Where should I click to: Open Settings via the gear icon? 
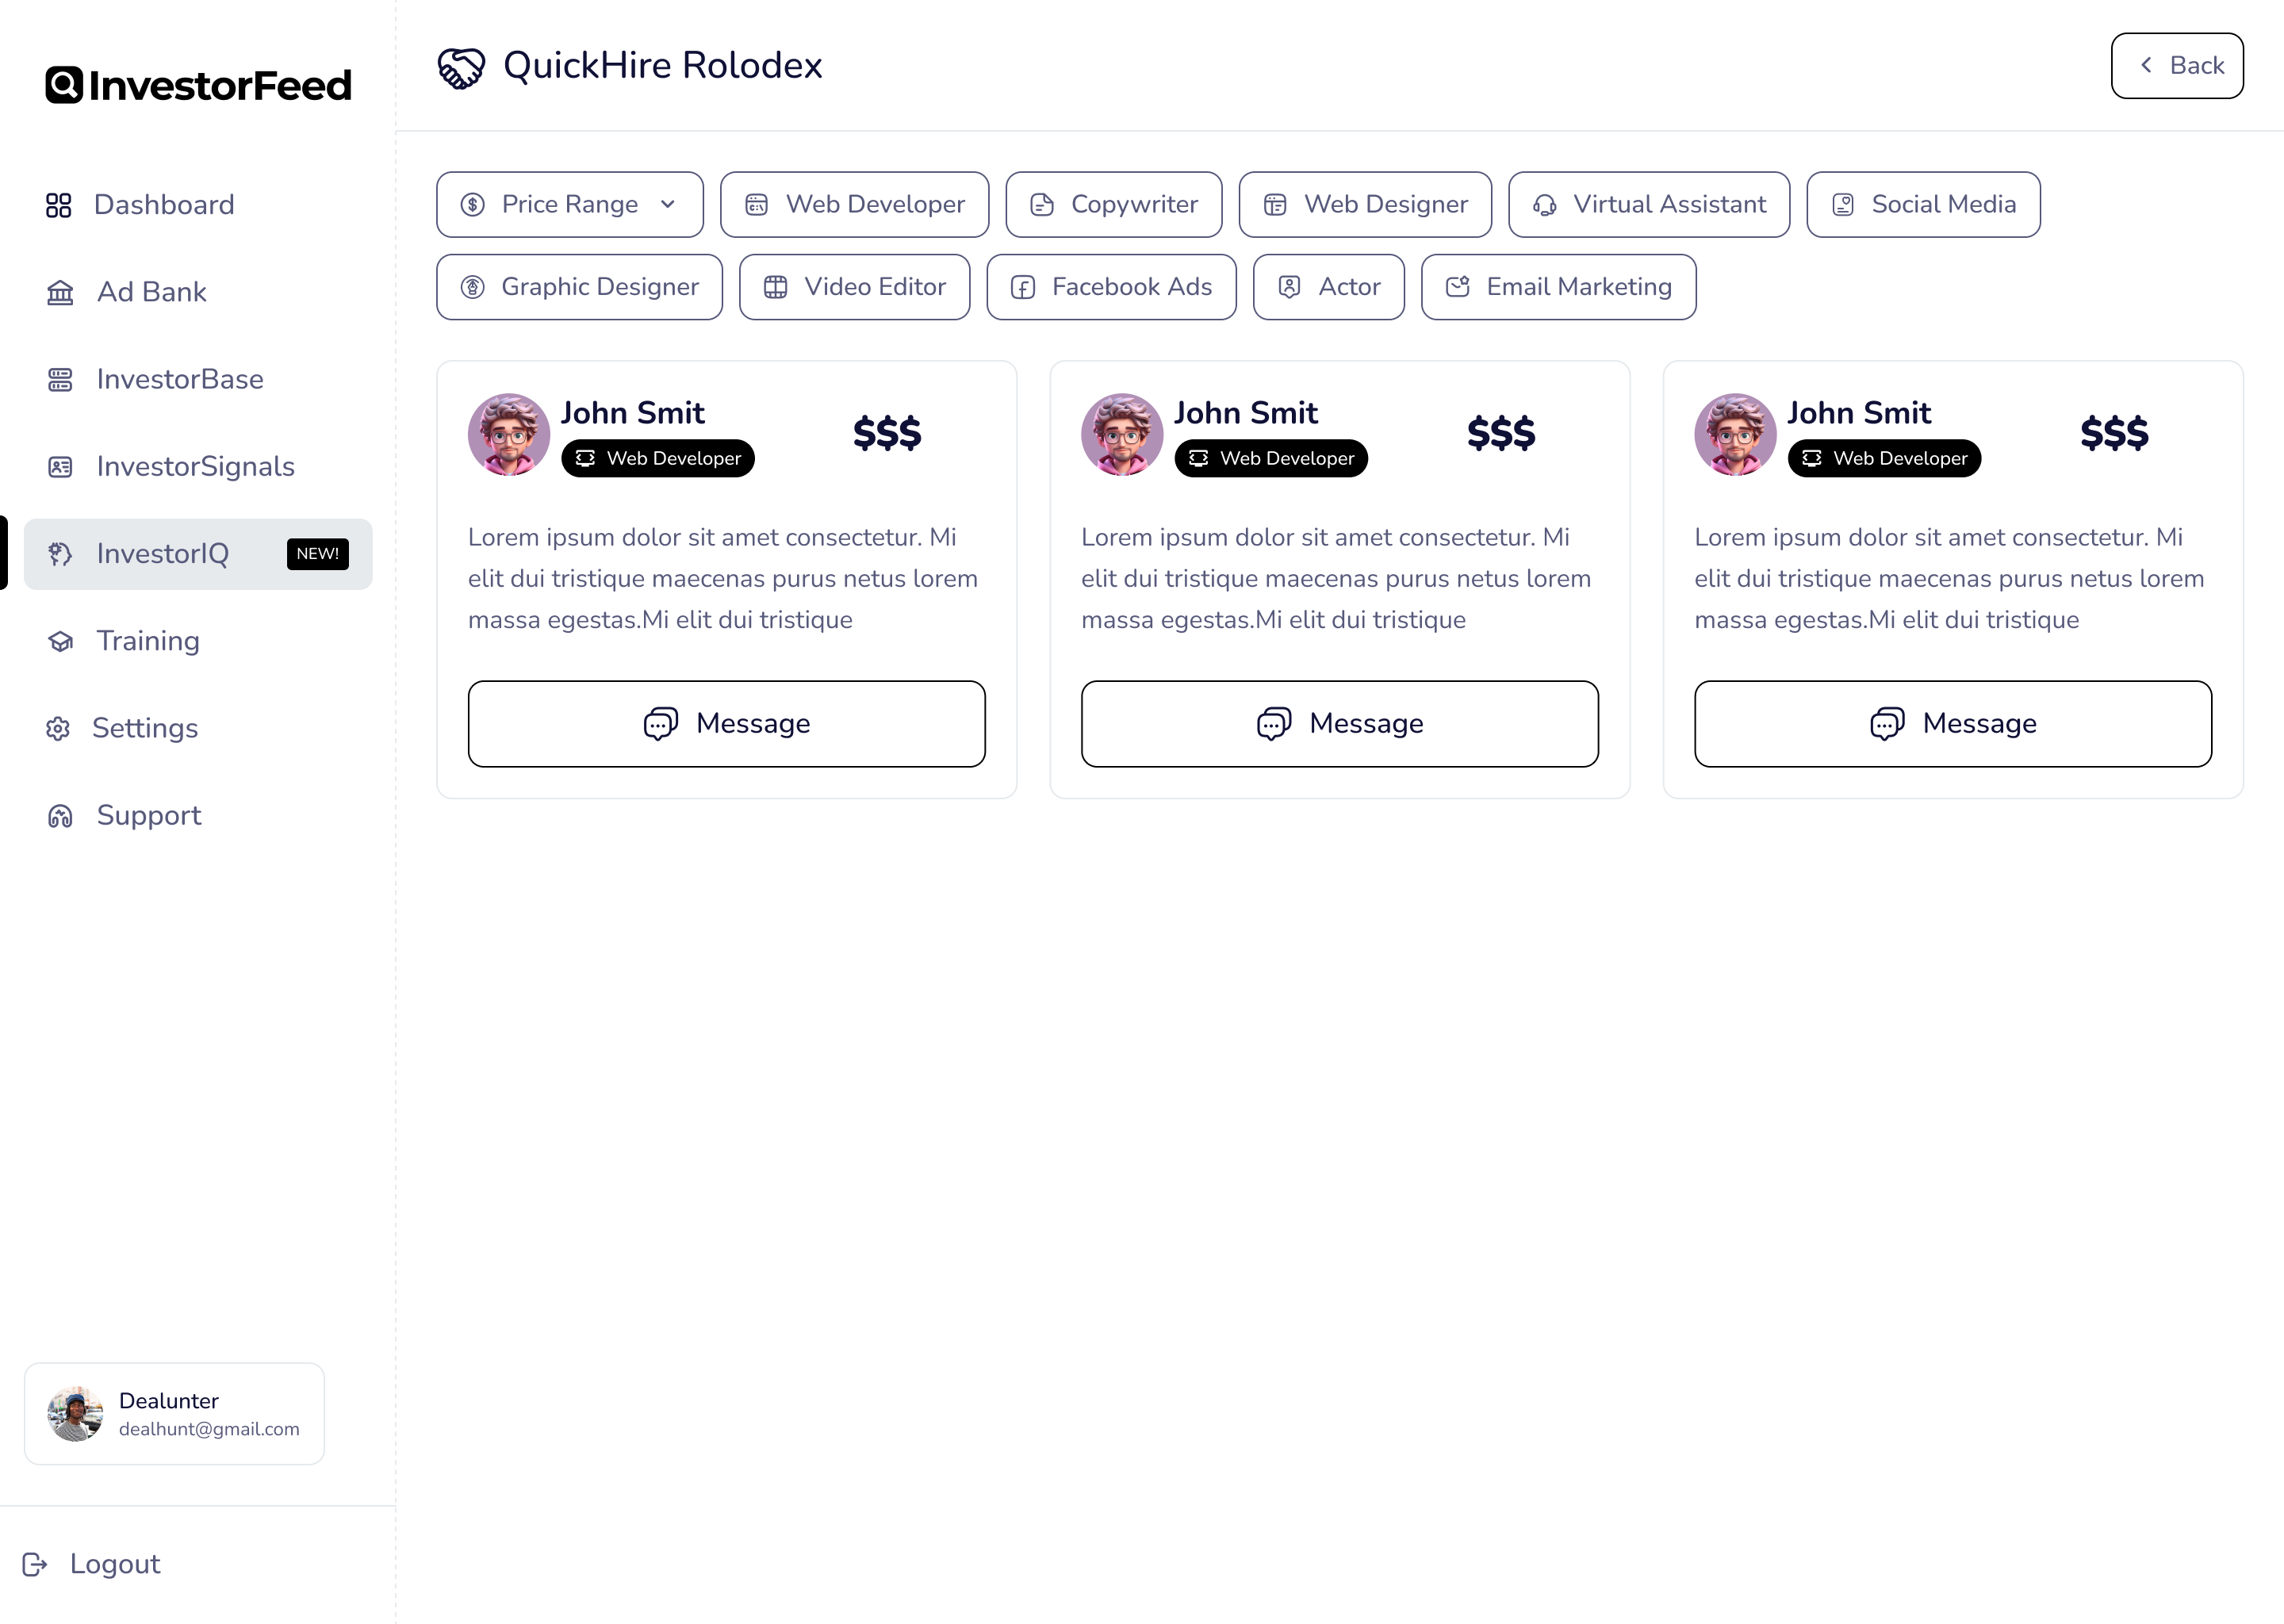click(58, 729)
